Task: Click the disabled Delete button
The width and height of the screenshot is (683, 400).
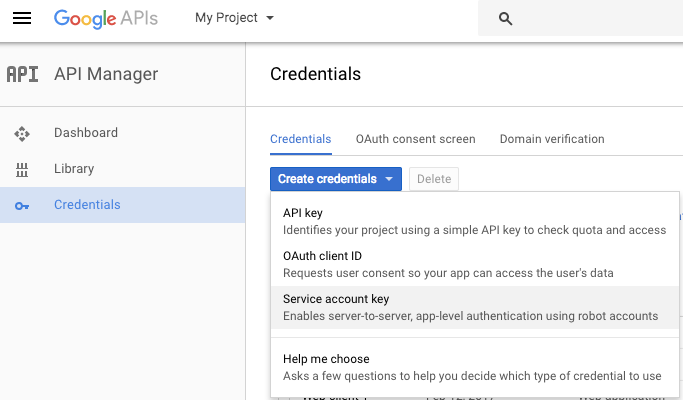Action: tap(434, 179)
